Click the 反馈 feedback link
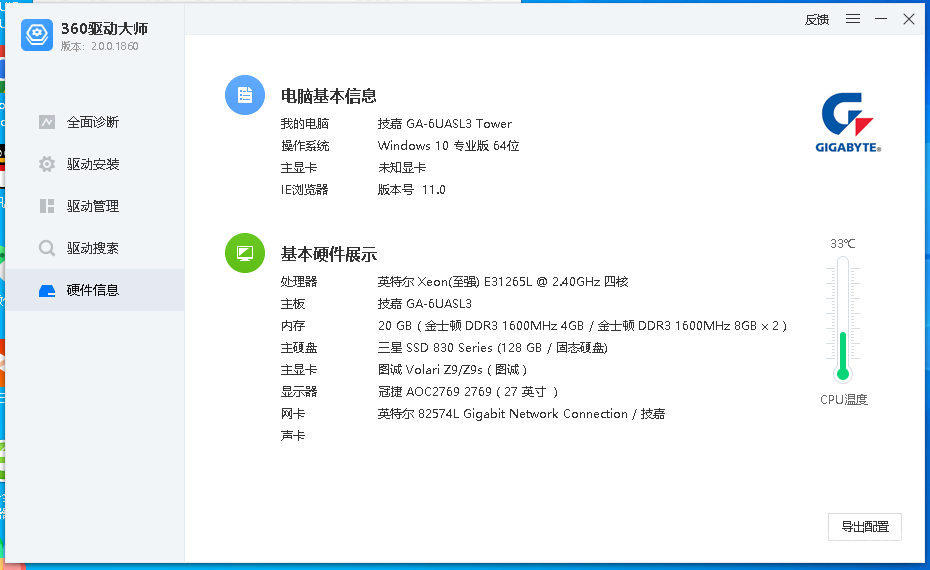930x570 pixels. (x=817, y=20)
